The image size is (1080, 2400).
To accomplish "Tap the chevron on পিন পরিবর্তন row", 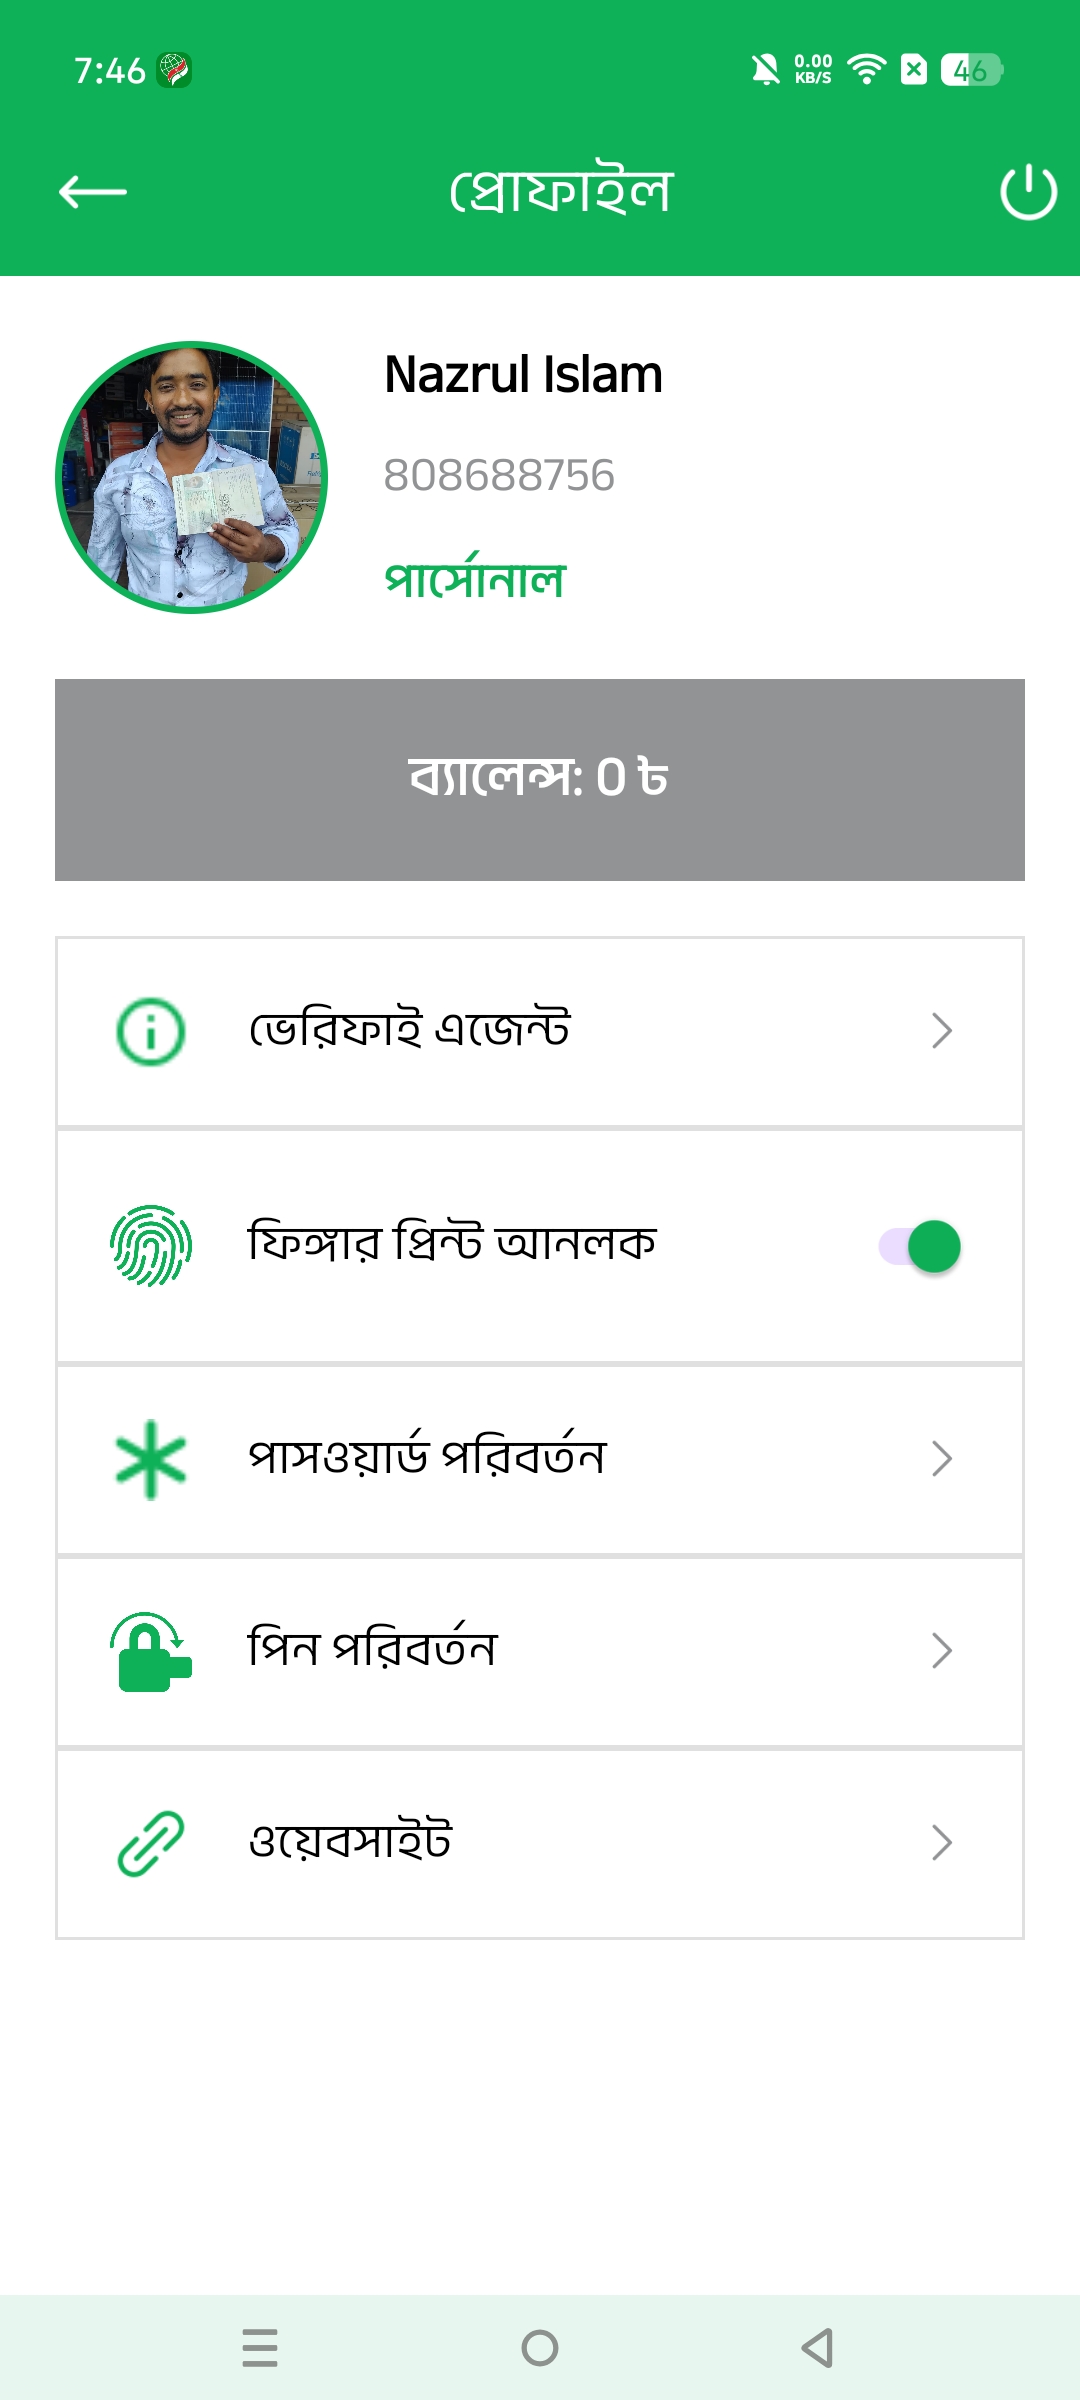I will (941, 1651).
